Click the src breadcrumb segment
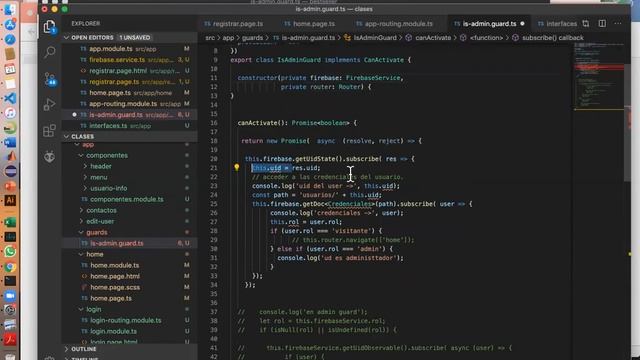This screenshot has width=640, height=360. (210, 38)
